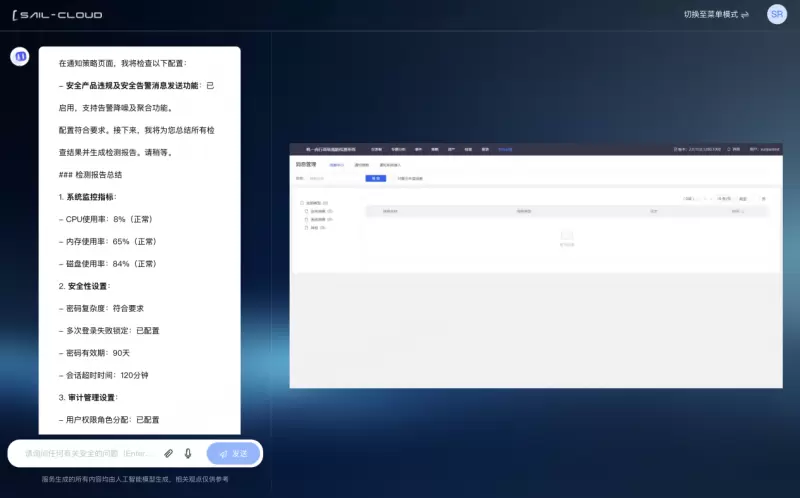Screen dimensions: 800x498
Task: Check the second checkbox in the type tree
Action: click(307, 211)
